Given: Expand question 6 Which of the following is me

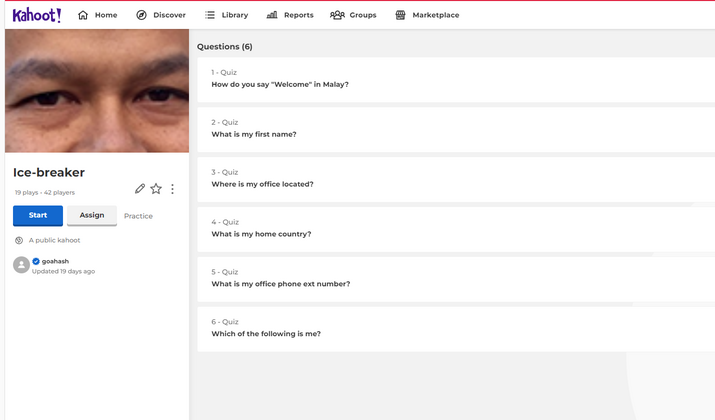Looking at the screenshot, I should pos(456,329).
